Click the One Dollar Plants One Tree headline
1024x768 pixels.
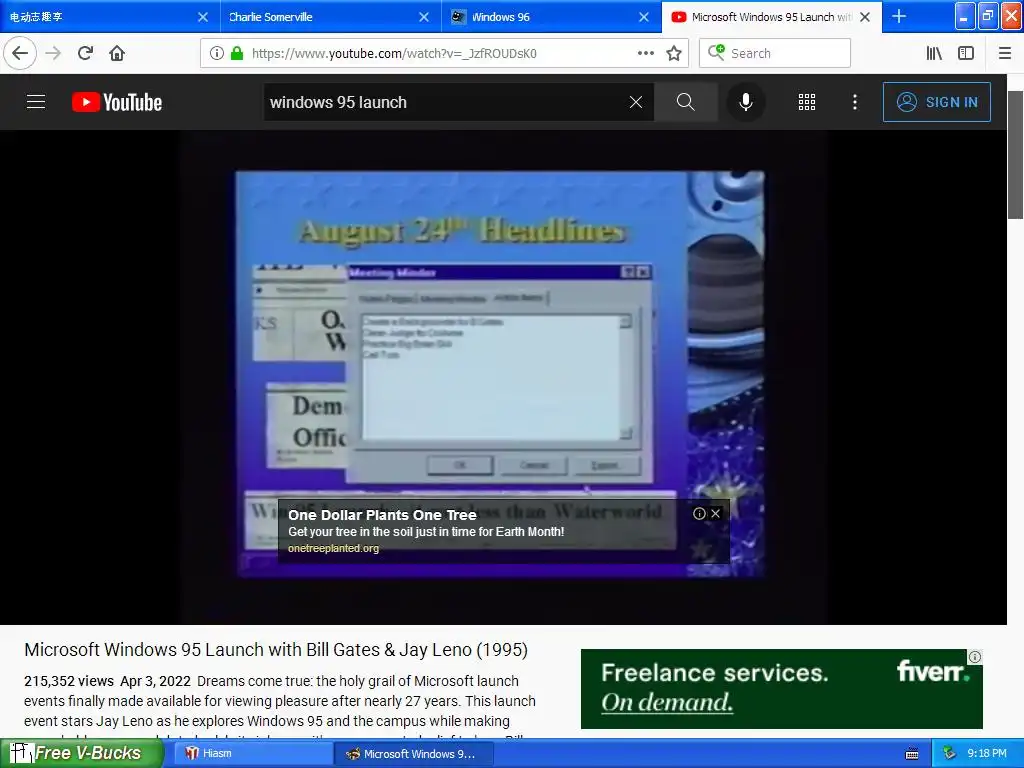pyautogui.click(x=382, y=515)
